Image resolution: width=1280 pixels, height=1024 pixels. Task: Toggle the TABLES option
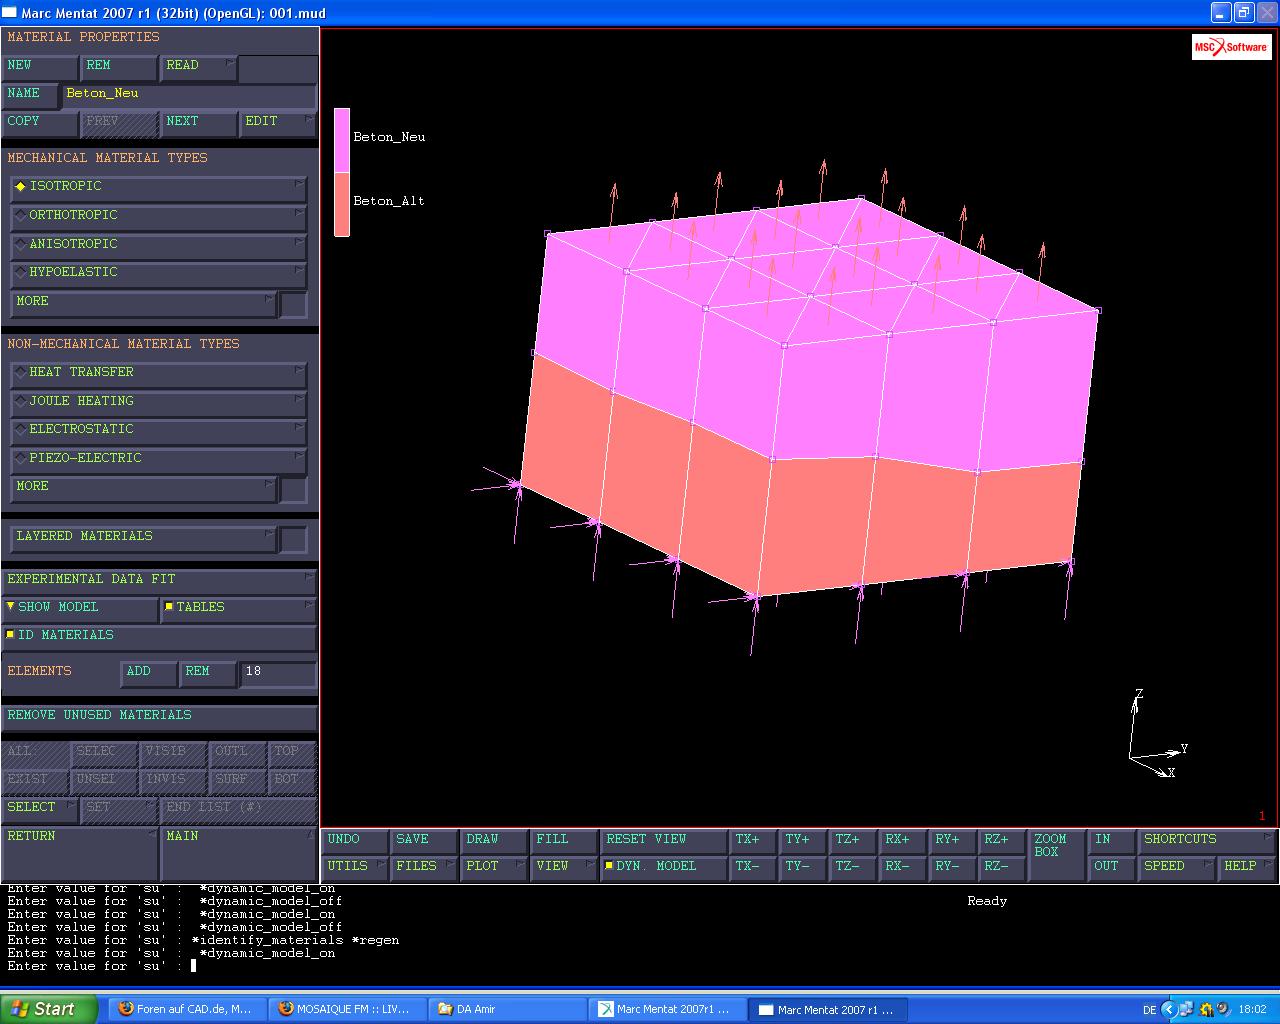[x=238, y=608]
